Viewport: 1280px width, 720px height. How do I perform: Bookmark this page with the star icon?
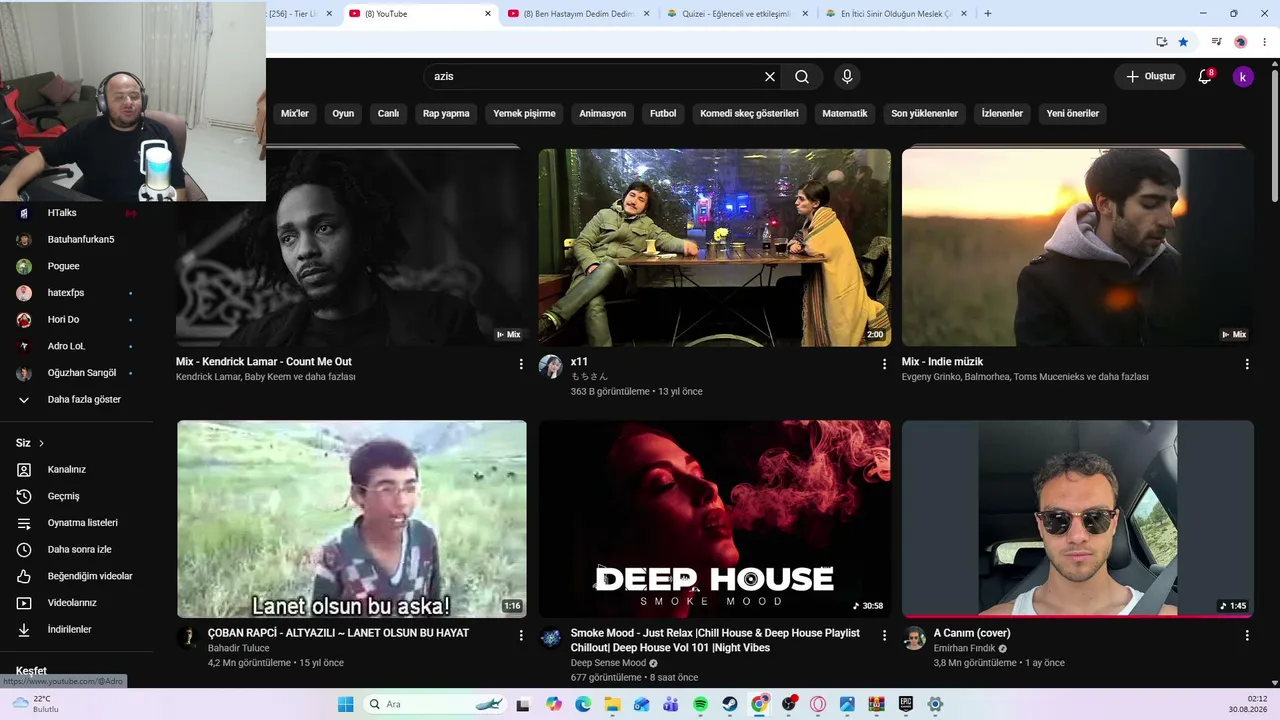[1183, 42]
